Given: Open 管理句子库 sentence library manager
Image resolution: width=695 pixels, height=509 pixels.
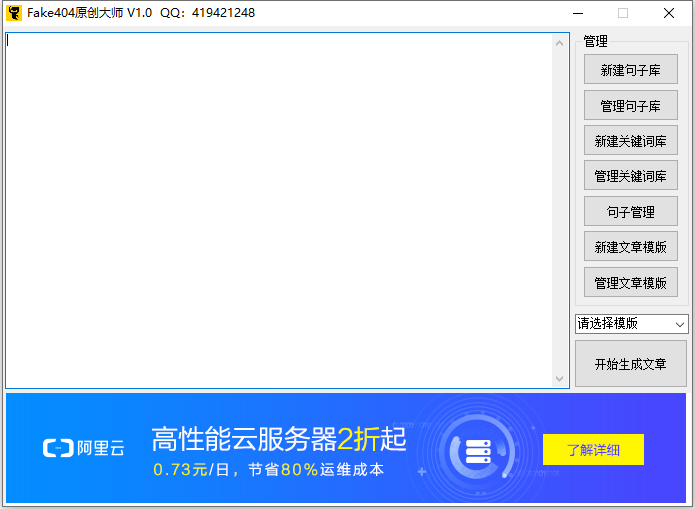Looking at the screenshot, I should (630, 105).
